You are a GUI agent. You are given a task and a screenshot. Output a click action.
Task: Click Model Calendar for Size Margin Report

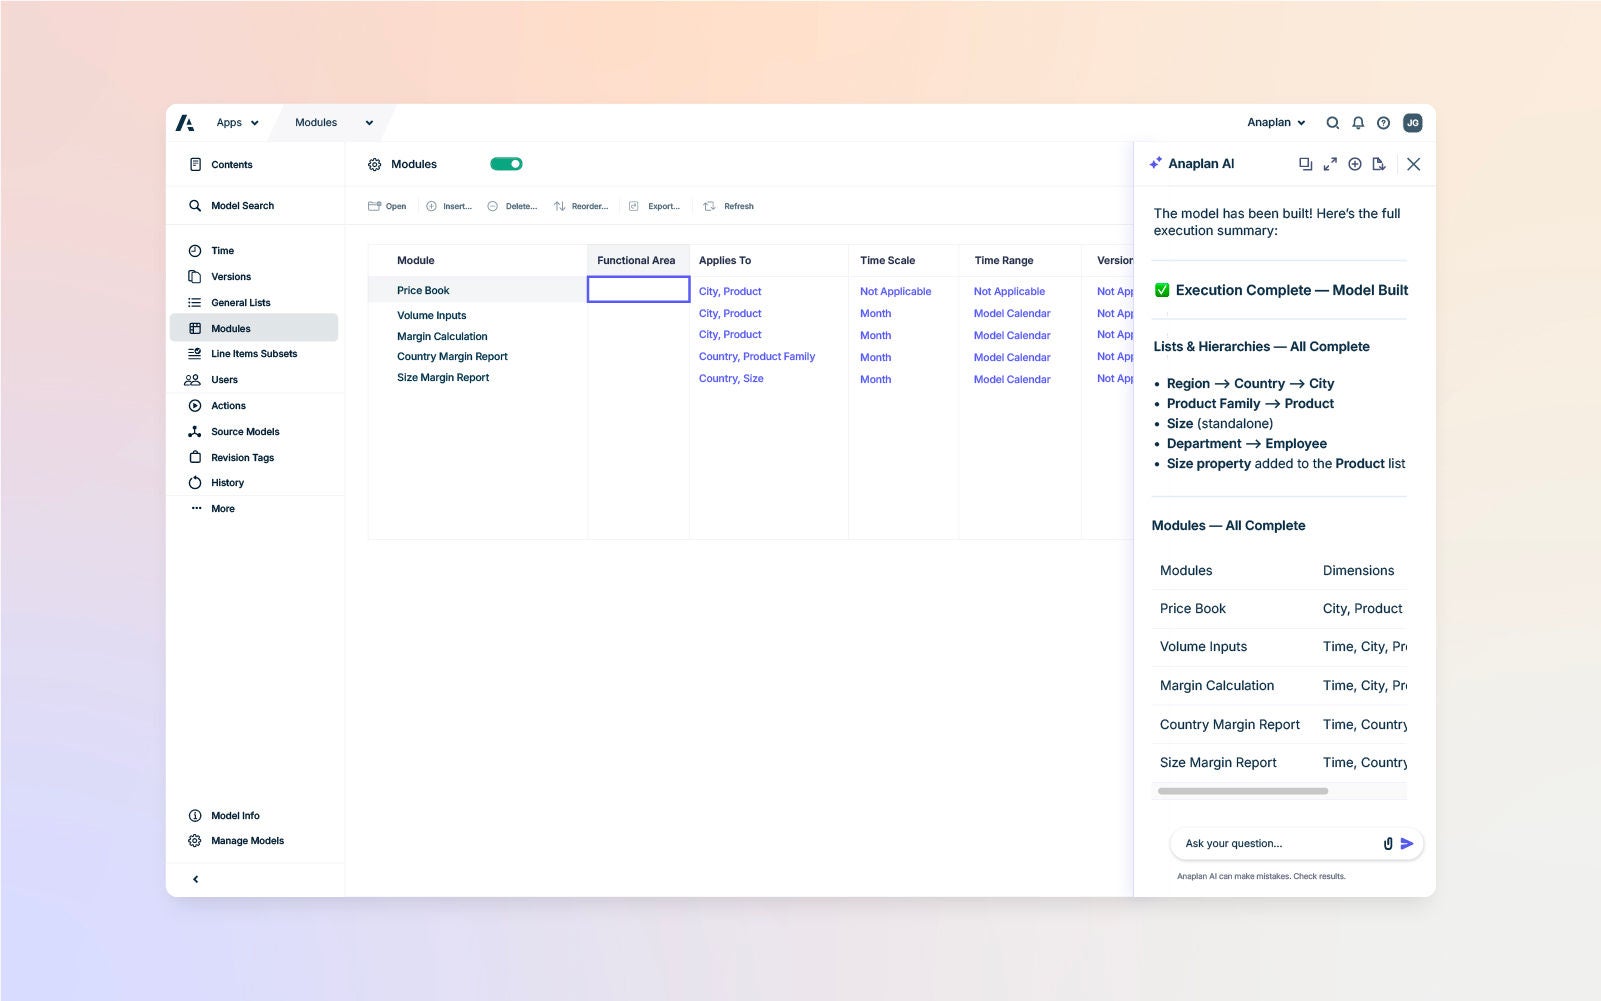tap(1012, 380)
